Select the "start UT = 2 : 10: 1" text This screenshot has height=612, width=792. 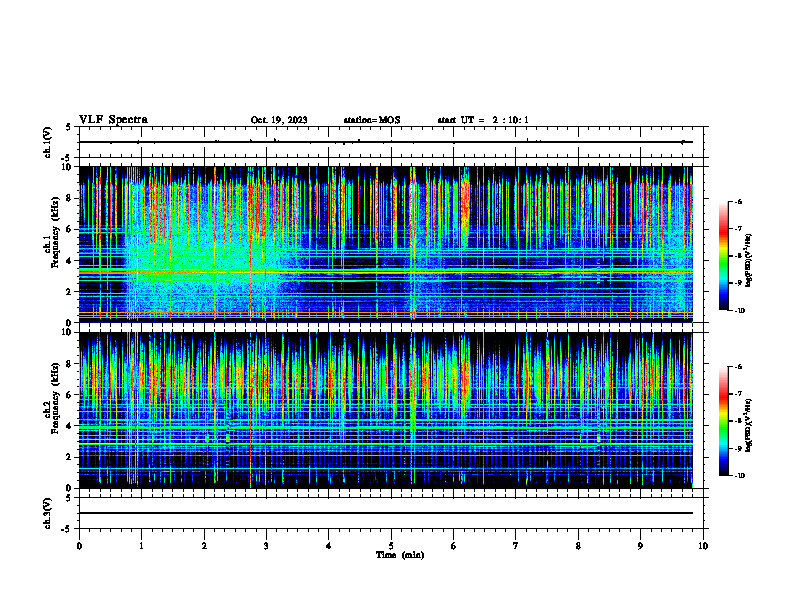[x=483, y=120]
